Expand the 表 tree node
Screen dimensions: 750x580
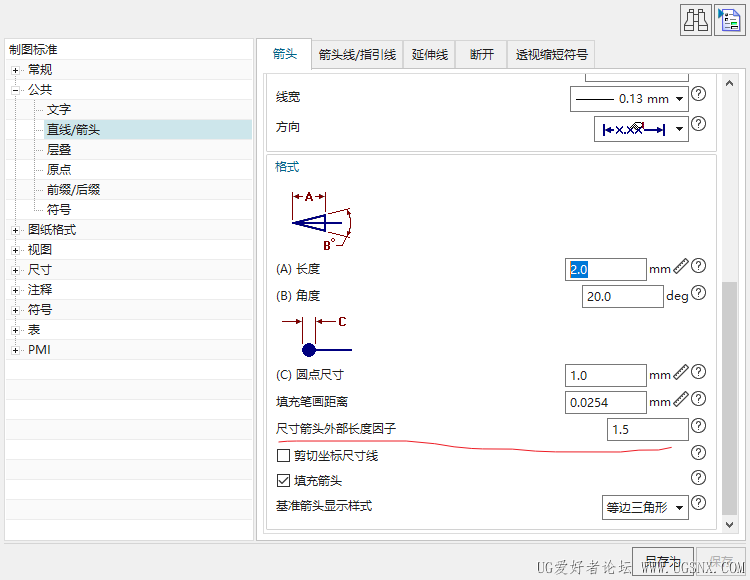pyautogui.click(x=16, y=330)
